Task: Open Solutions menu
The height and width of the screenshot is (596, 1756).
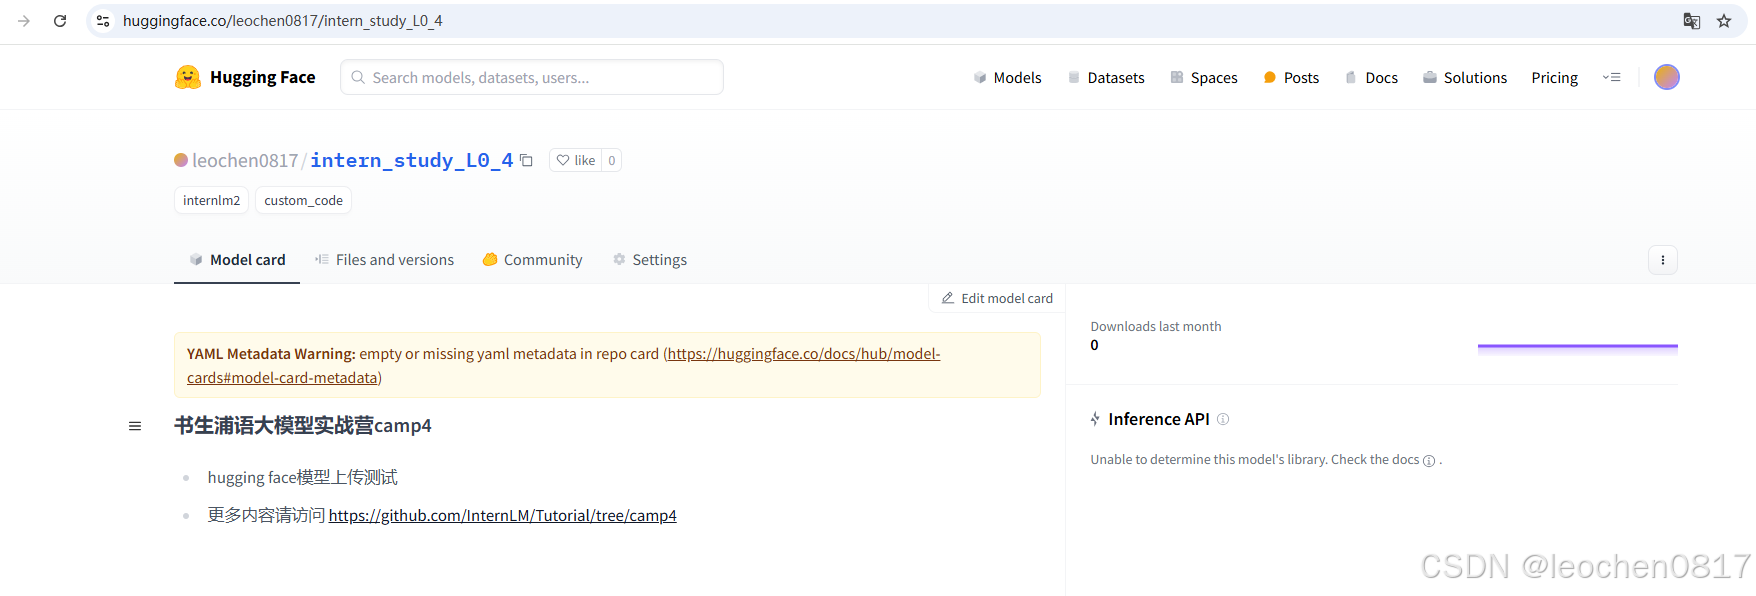Action: click(1465, 77)
